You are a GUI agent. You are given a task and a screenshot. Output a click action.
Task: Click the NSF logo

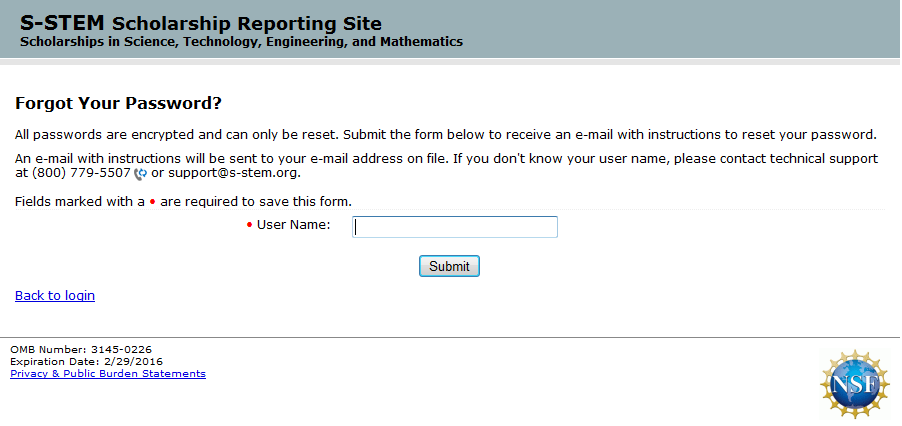click(x=854, y=383)
